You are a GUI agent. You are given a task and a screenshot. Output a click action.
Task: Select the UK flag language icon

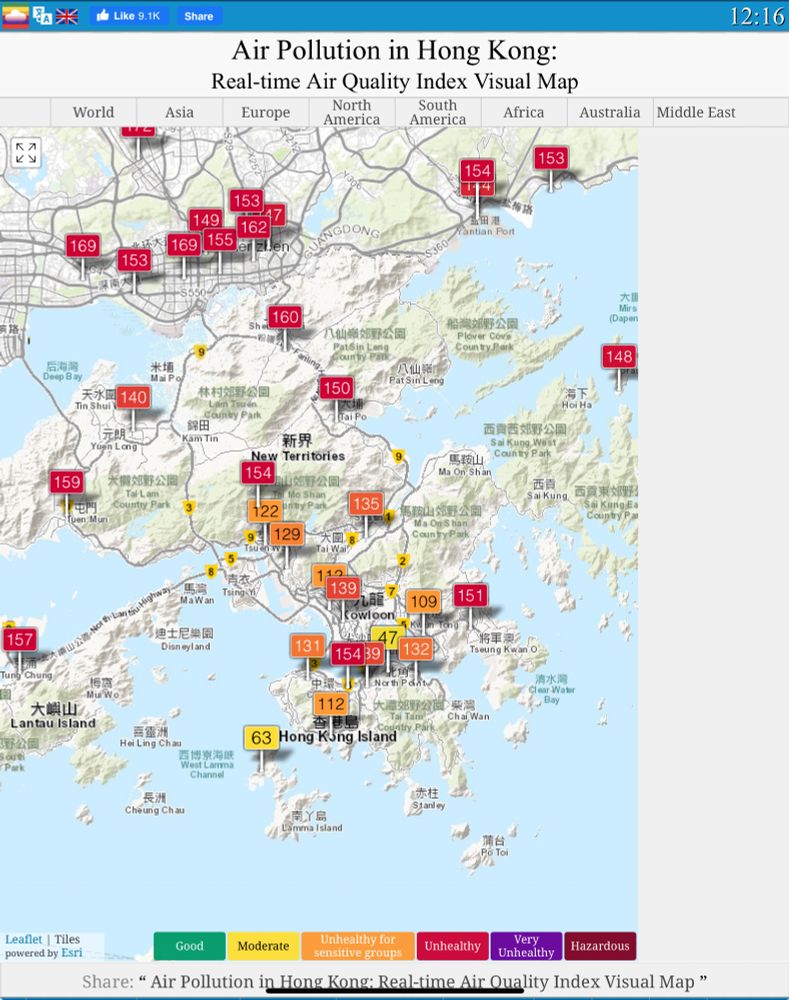point(66,17)
